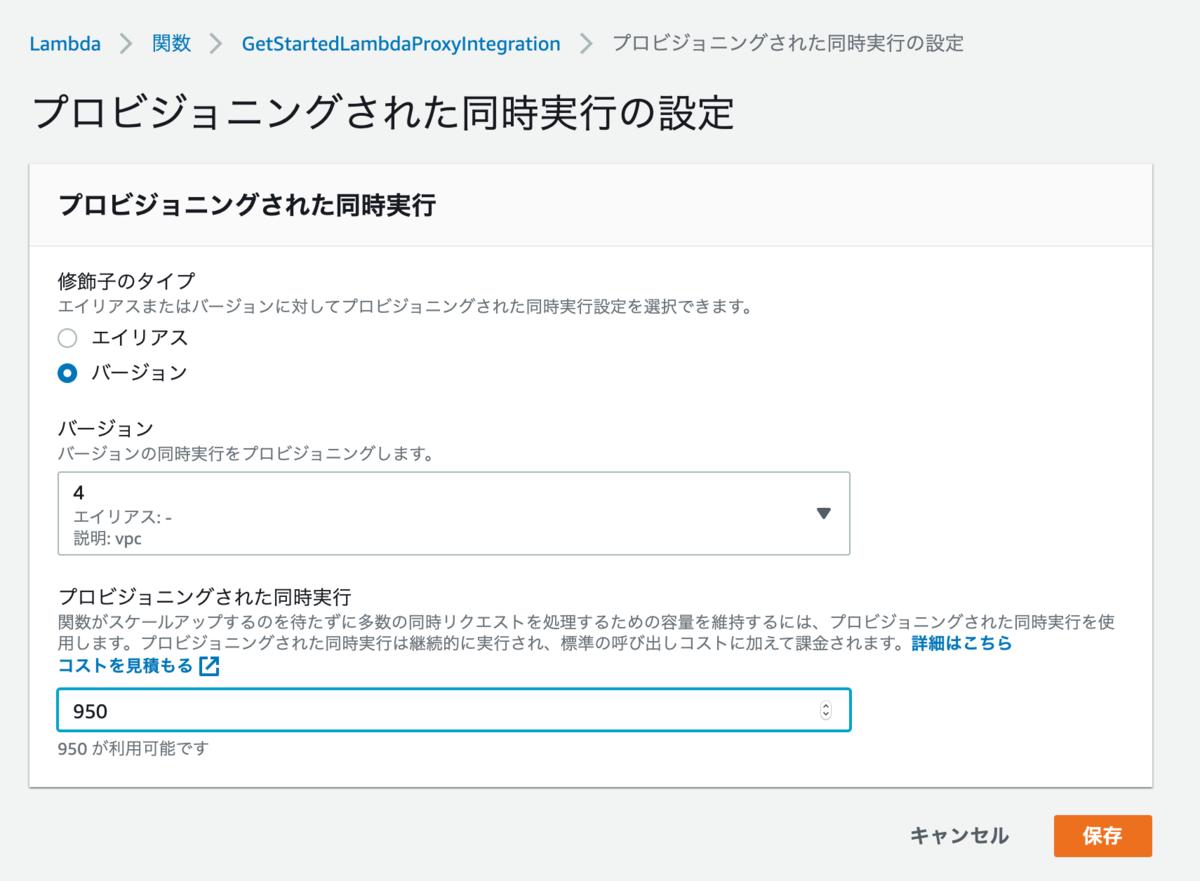Click the number stepper arrows in concurrency field
Viewport: 1200px width, 881px height.
825,710
